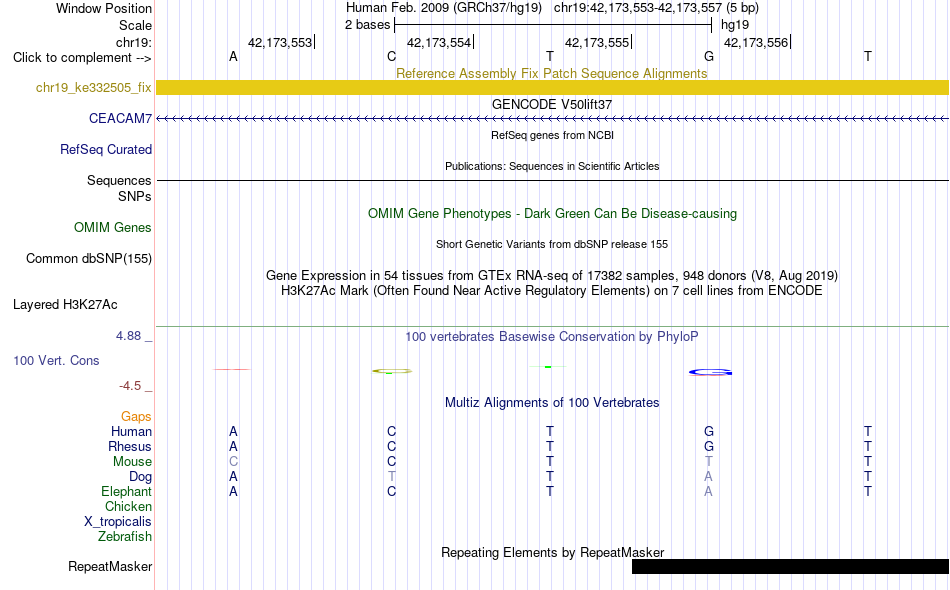
Task: Click the Common dbSNP(155) label
Action: click(88, 259)
